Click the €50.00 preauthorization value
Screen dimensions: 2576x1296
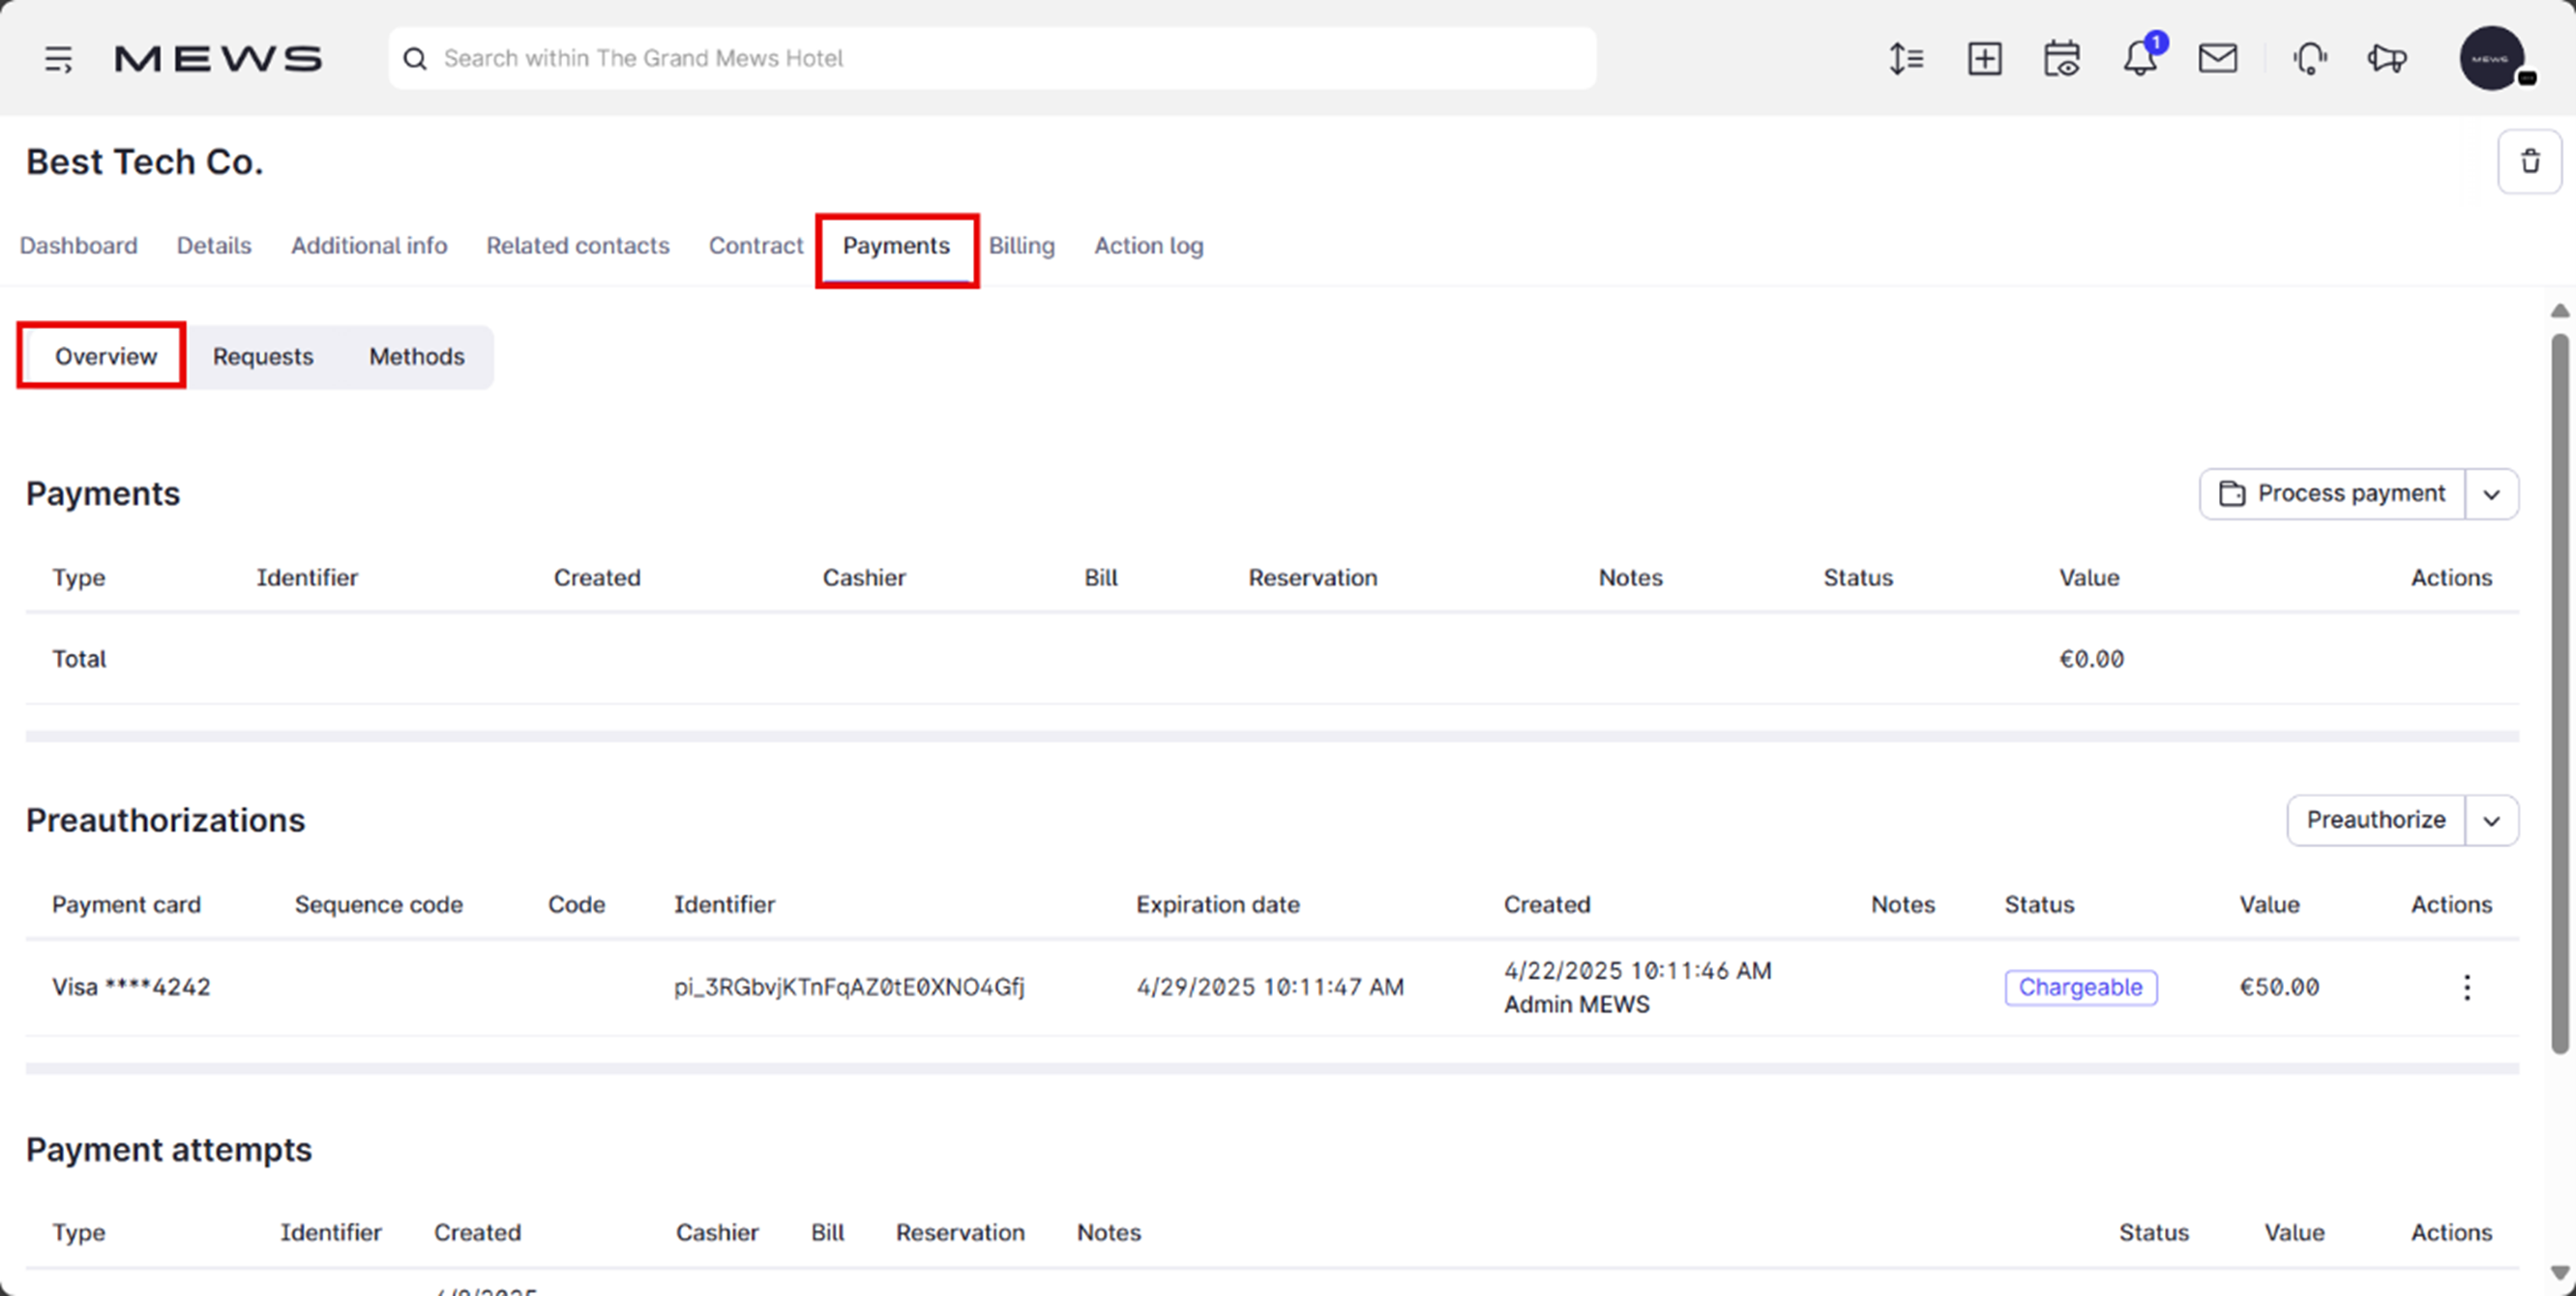[2279, 987]
